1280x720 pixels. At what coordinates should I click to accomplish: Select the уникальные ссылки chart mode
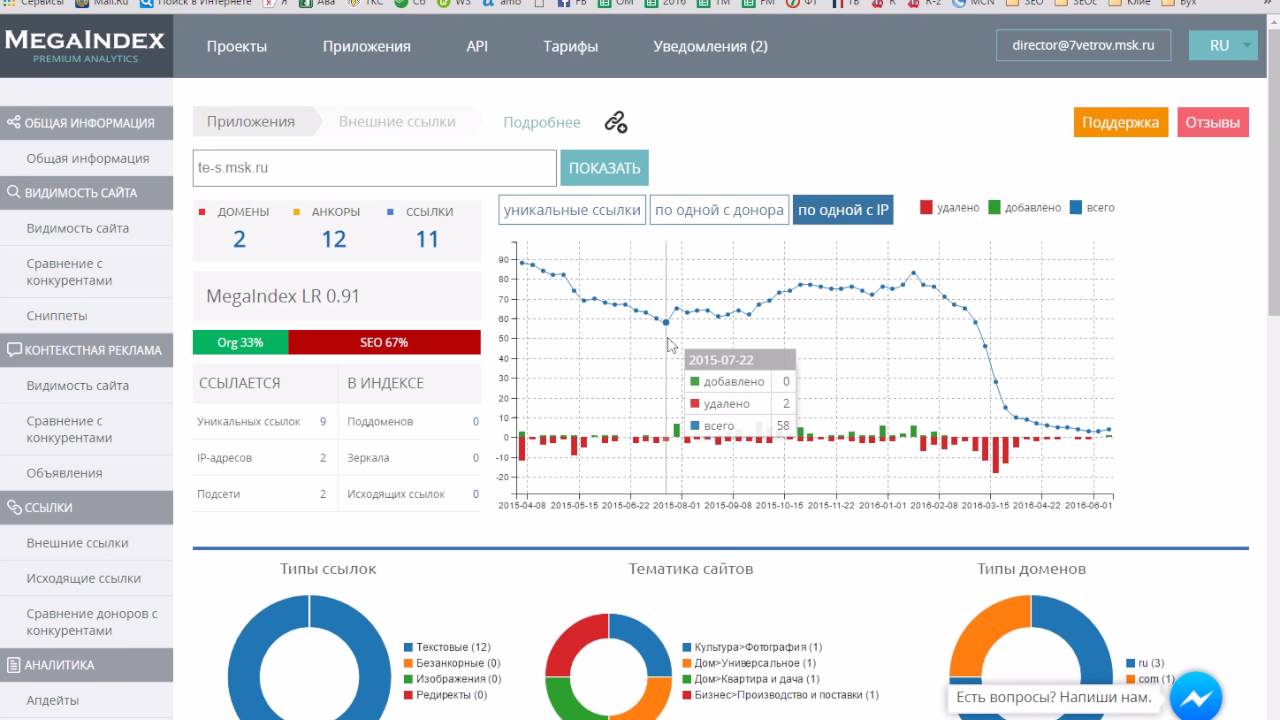[572, 210]
